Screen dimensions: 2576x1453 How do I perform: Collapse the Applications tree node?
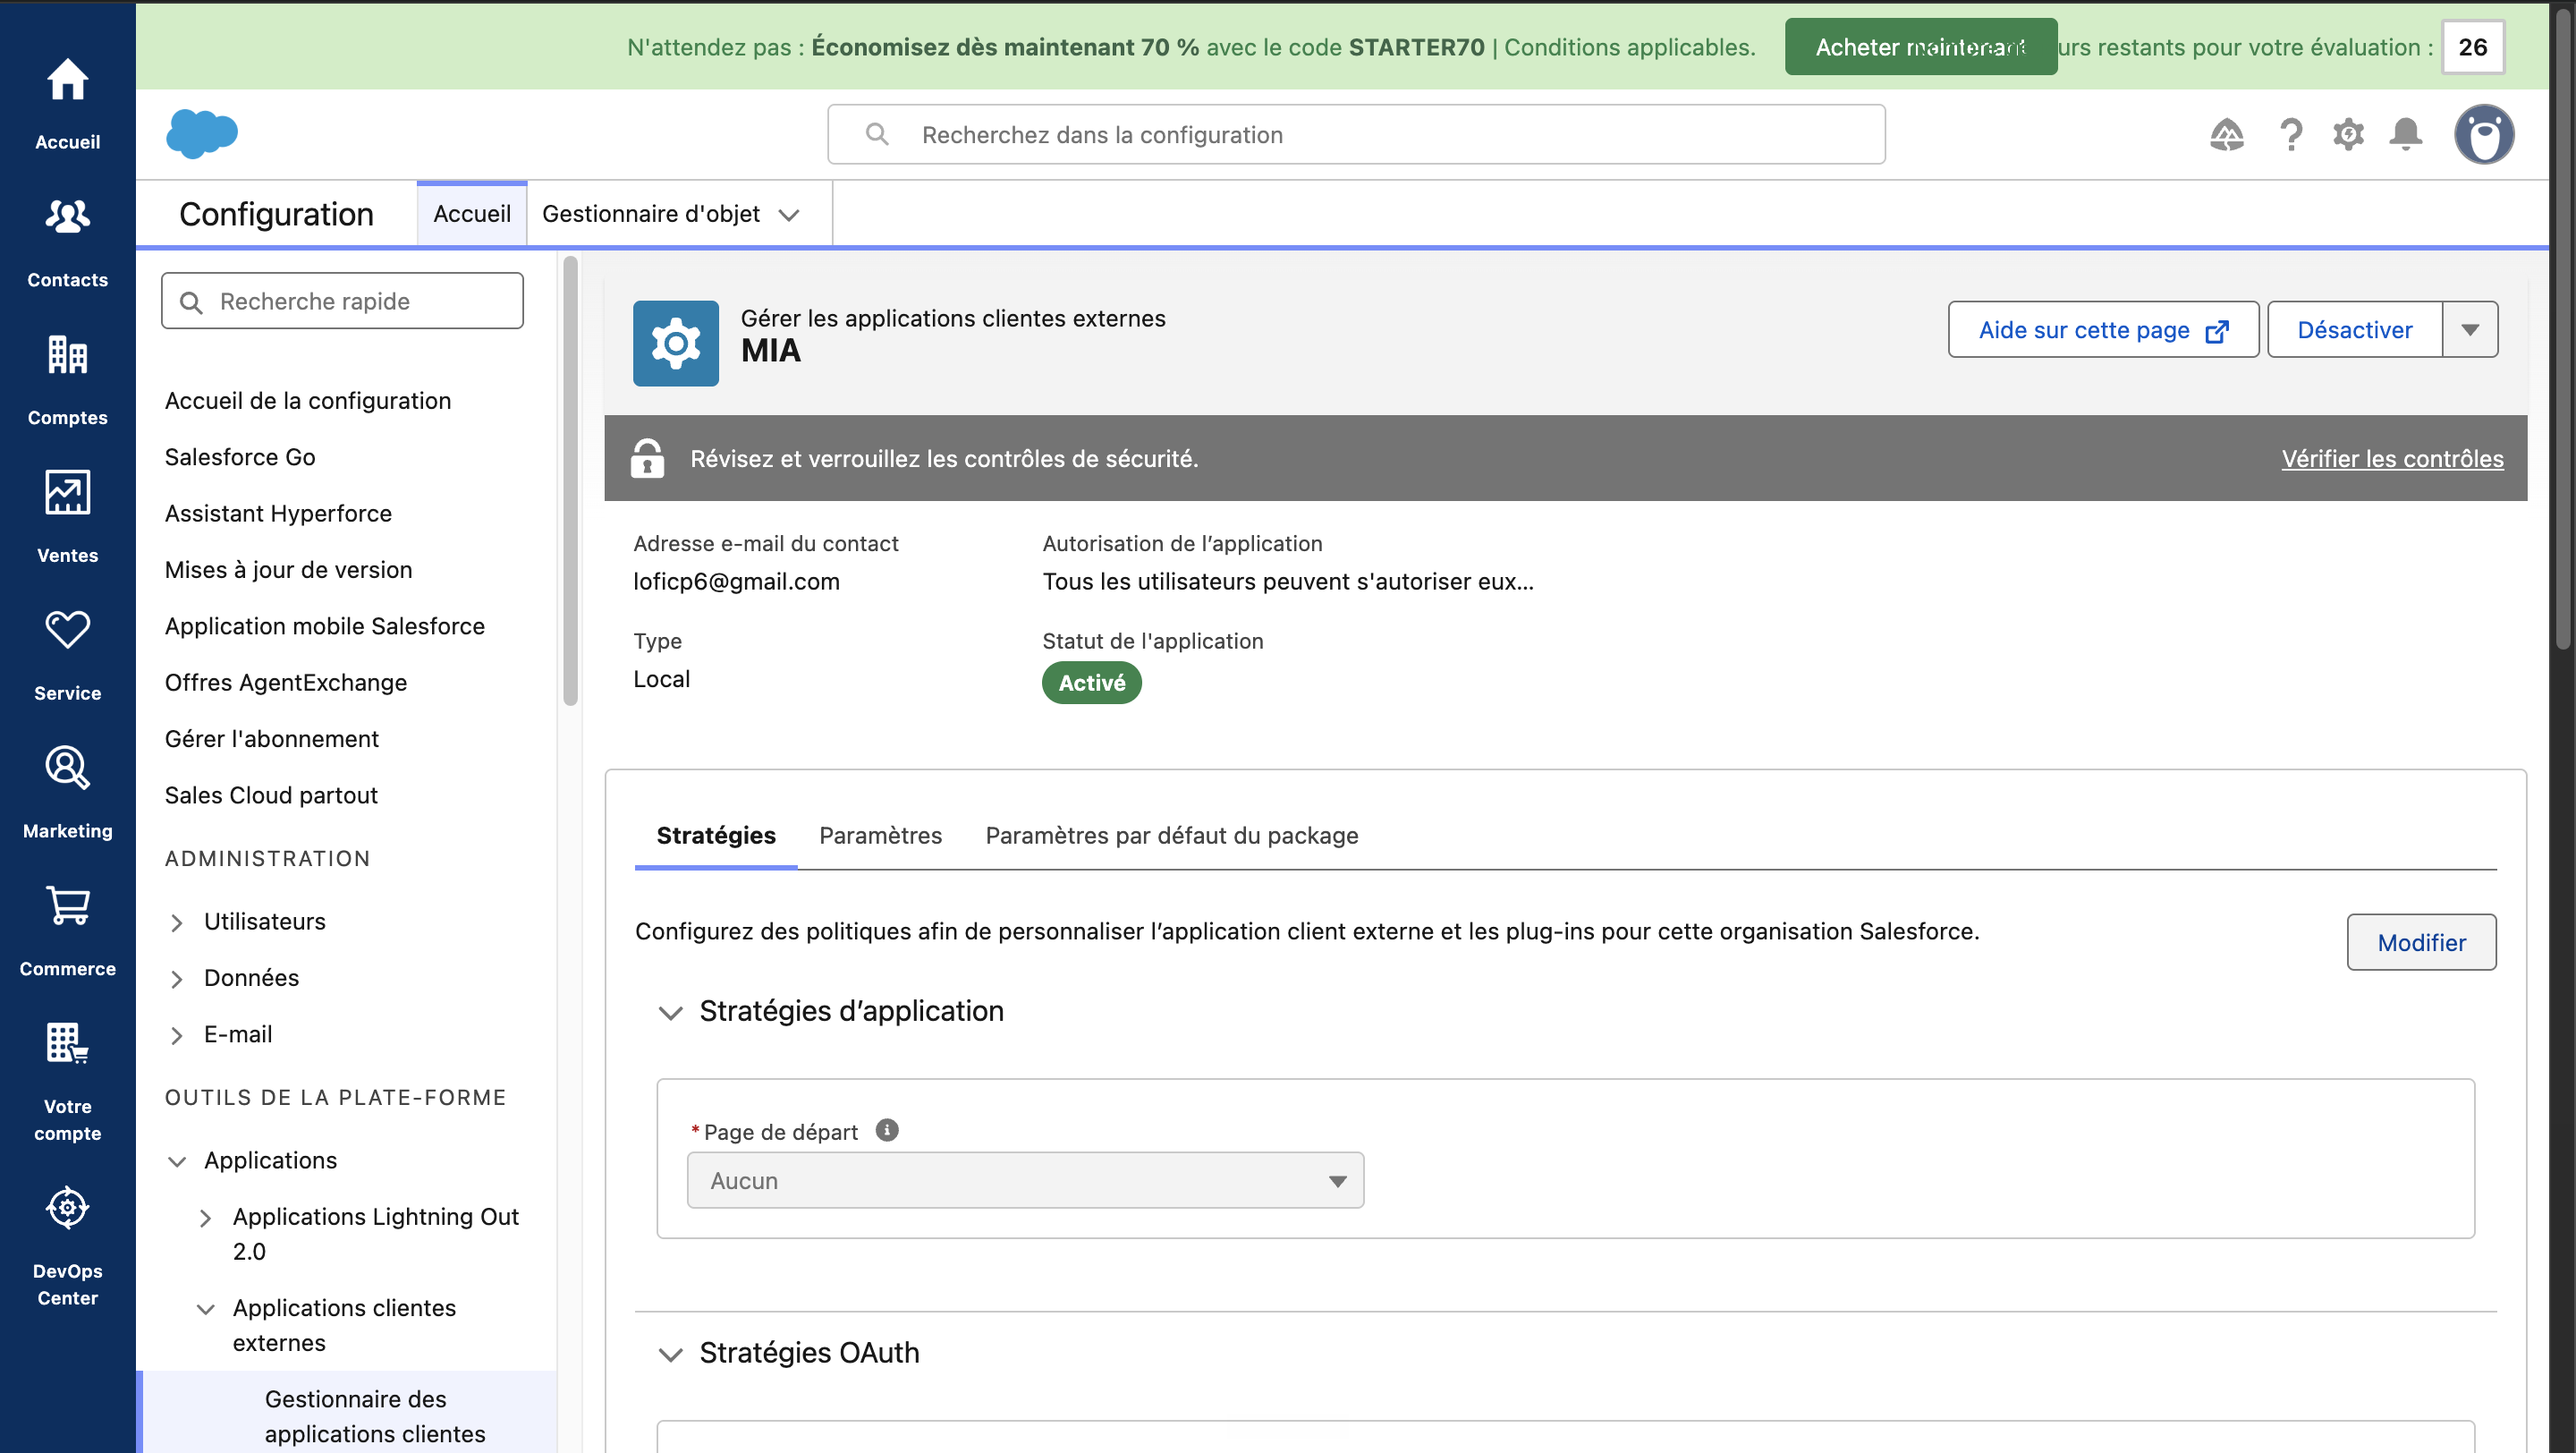point(177,1161)
